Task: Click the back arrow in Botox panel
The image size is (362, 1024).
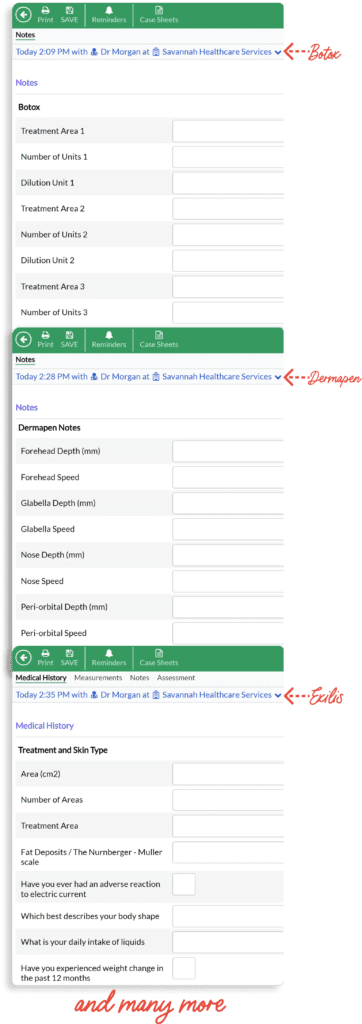Action: coord(24,14)
